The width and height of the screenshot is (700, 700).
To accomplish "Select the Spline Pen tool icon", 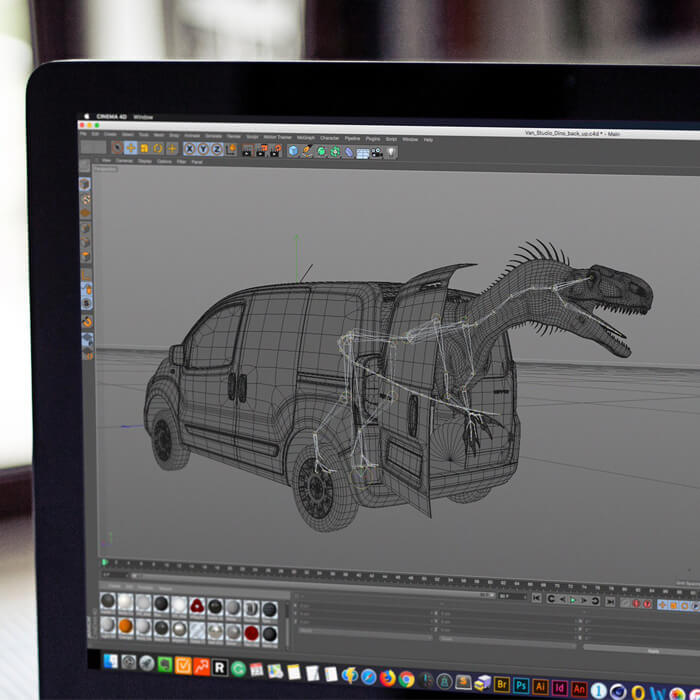I will [307, 151].
